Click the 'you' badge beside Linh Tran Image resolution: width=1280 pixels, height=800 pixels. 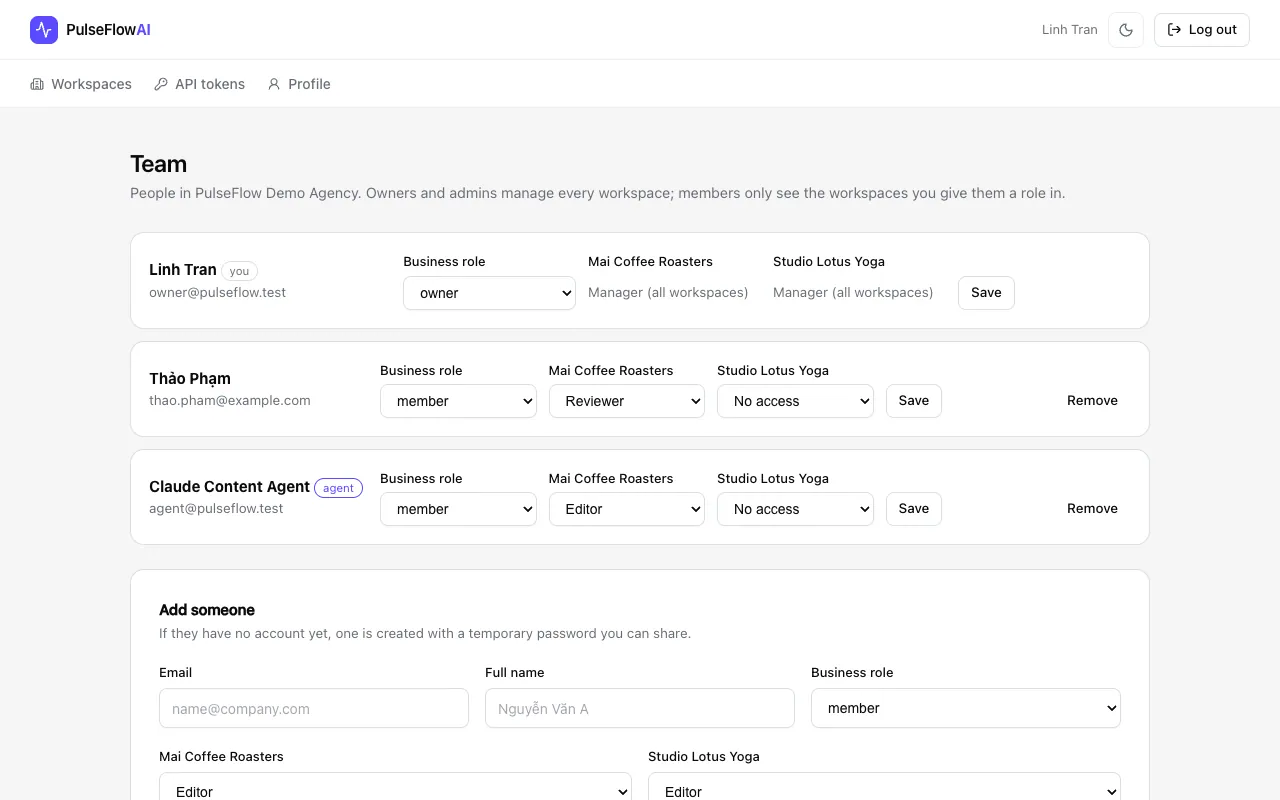tap(239, 271)
